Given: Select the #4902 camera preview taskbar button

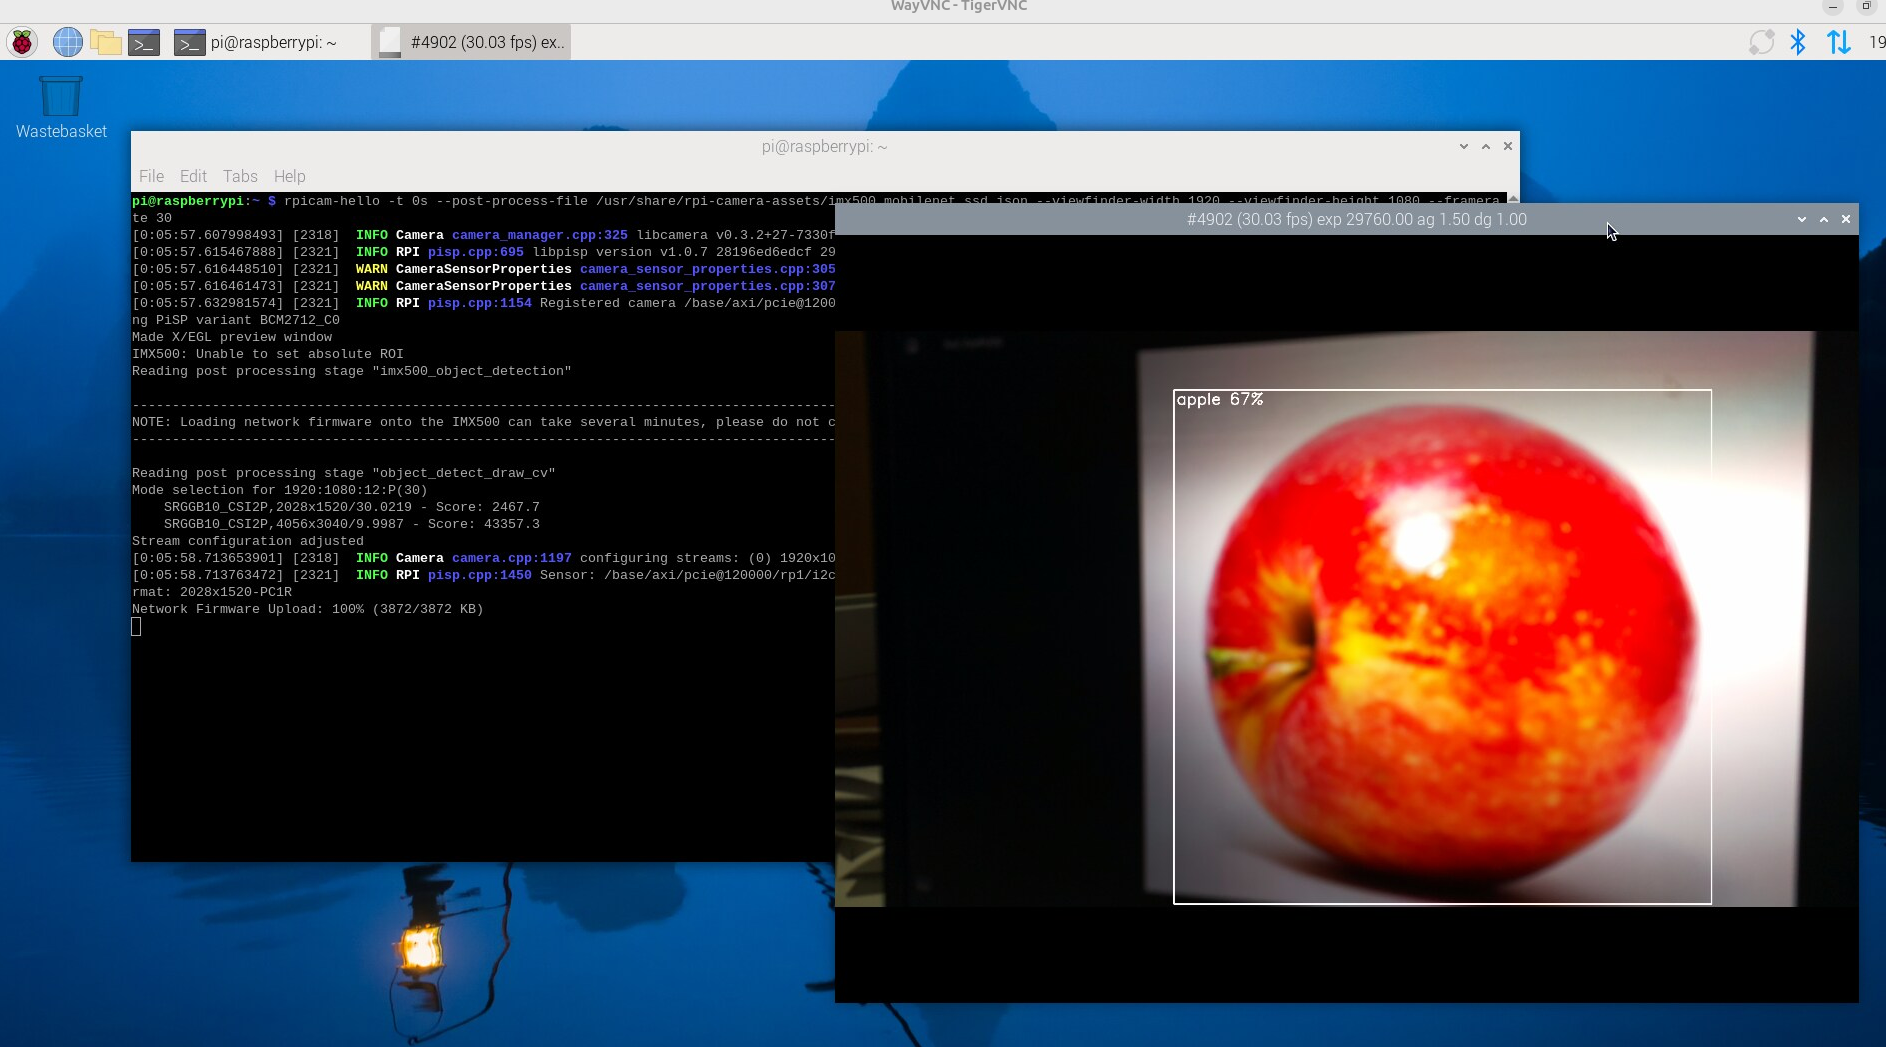Looking at the screenshot, I should [470, 42].
